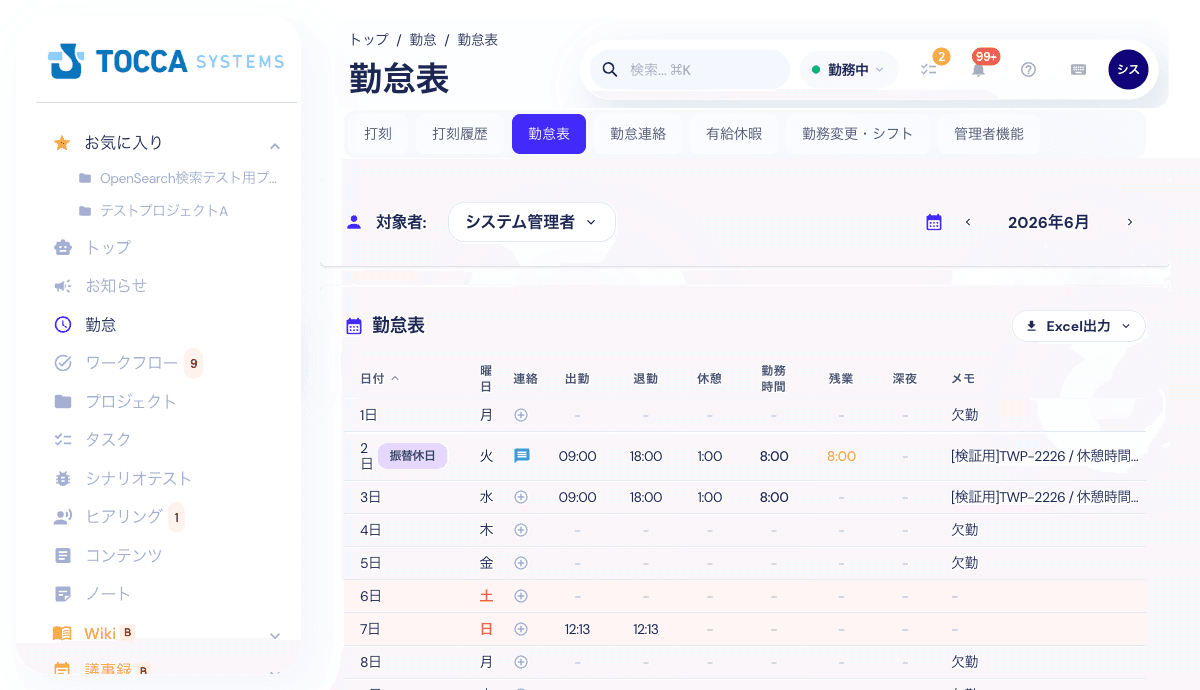Open the task checklist icon with badge 2

click(929, 70)
